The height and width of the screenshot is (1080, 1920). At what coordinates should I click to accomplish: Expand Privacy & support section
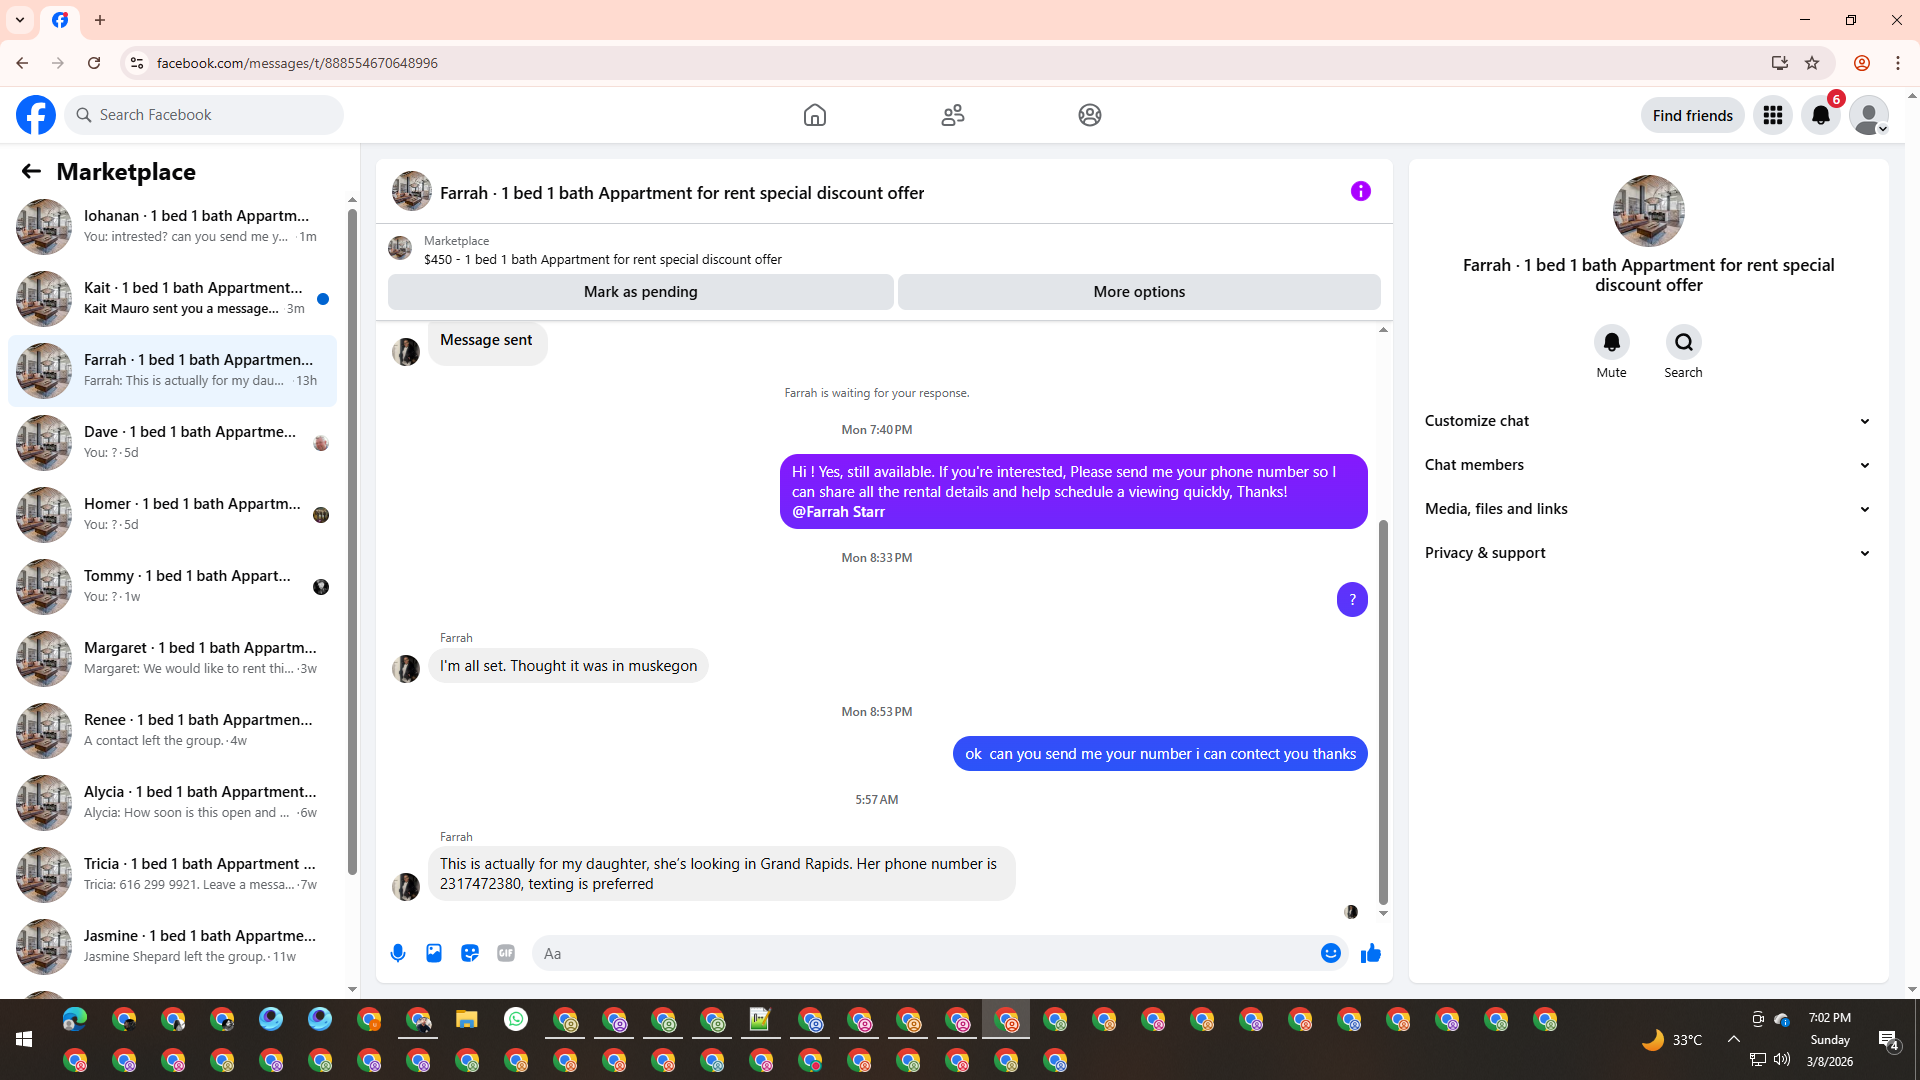coord(1648,553)
